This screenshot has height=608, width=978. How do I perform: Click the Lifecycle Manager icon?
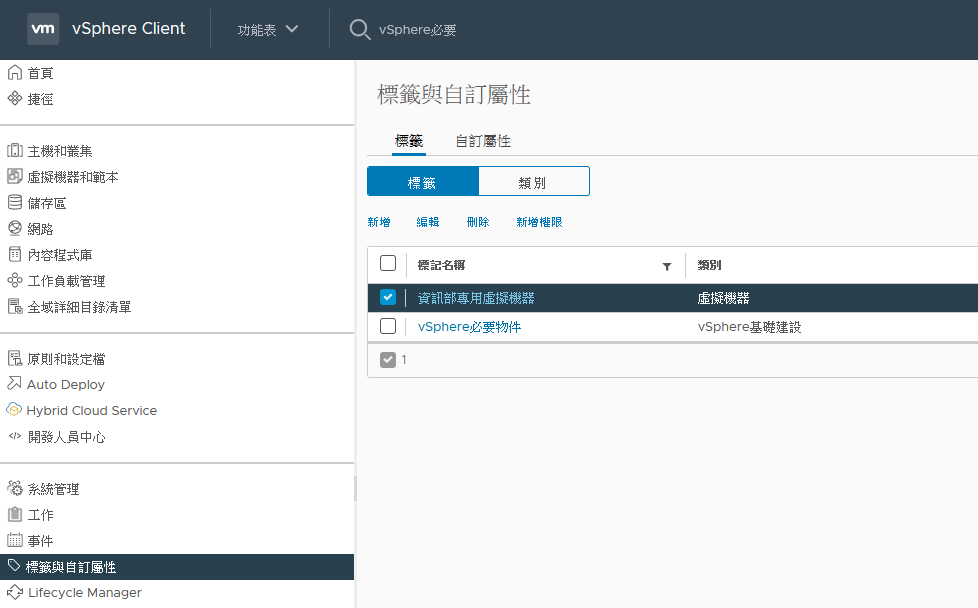14,592
